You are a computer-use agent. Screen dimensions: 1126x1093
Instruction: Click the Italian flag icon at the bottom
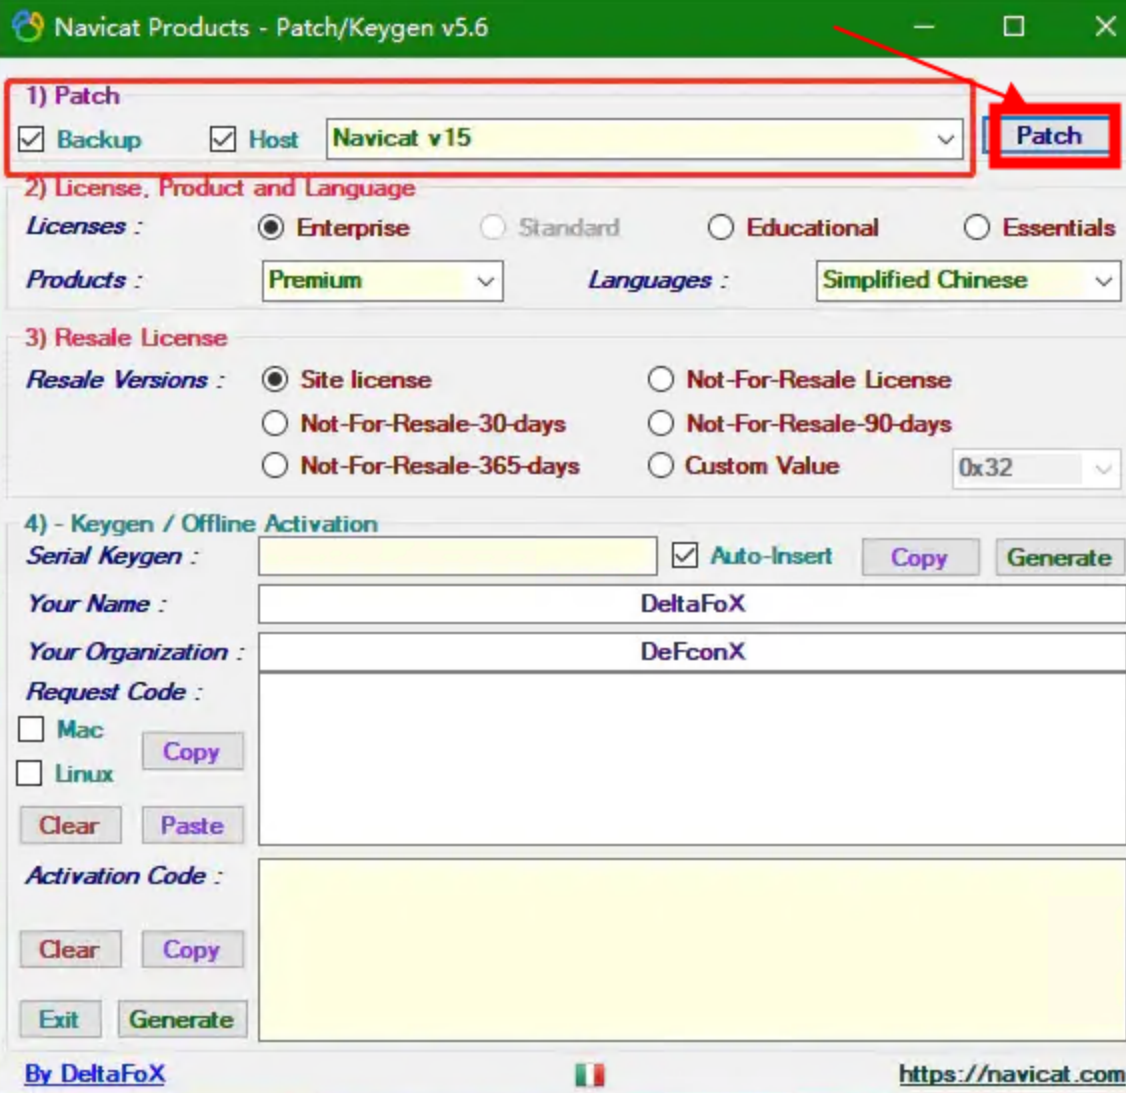[x=590, y=1075]
